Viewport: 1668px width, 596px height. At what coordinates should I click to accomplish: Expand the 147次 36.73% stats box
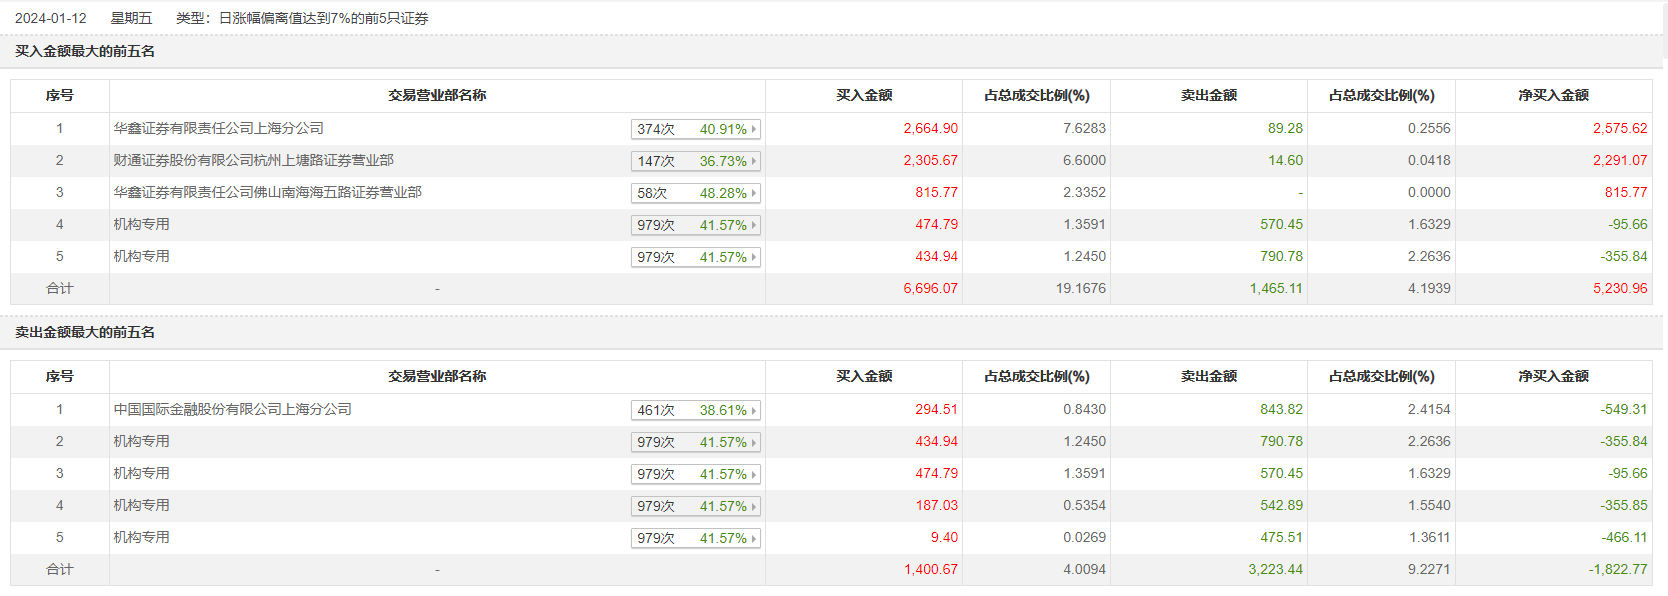click(x=696, y=161)
